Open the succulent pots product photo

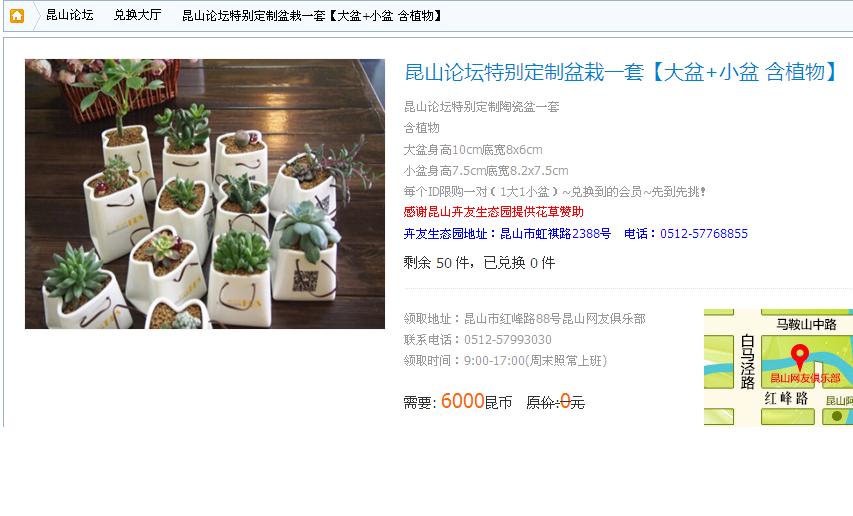[205, 194]
